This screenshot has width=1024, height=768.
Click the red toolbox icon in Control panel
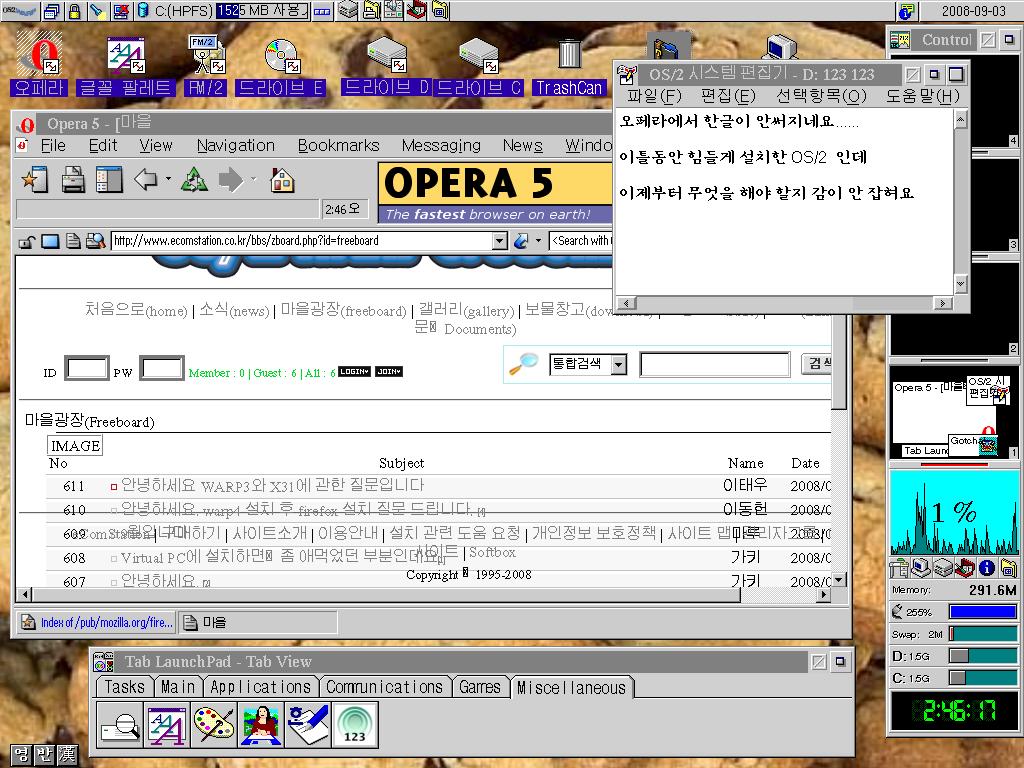[x=965, y=568]
